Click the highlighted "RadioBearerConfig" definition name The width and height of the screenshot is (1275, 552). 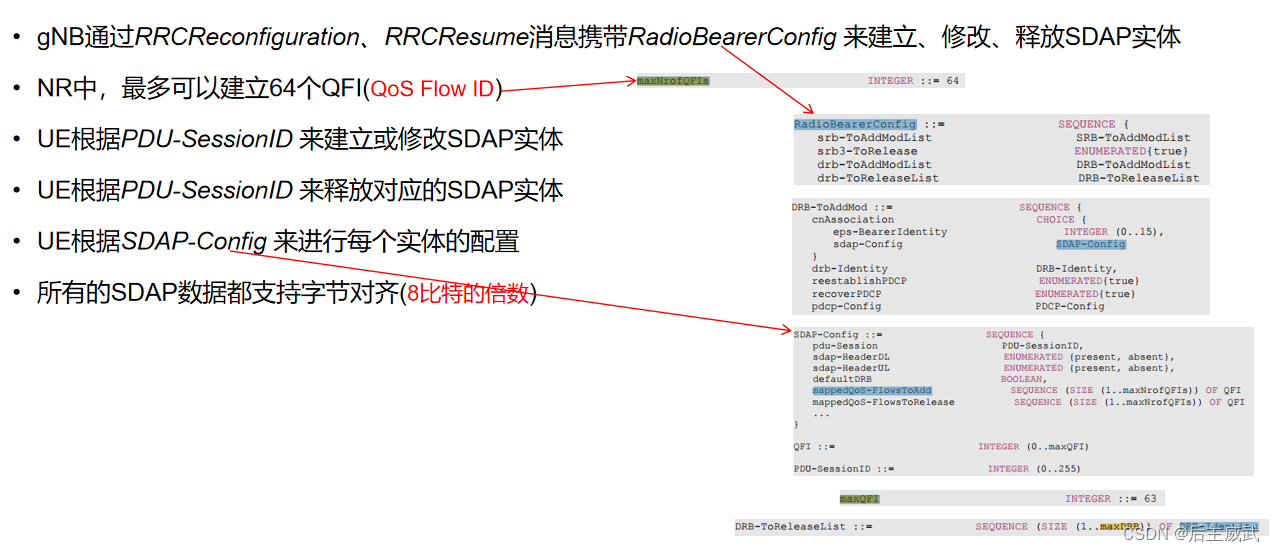(x=855, y=124)
